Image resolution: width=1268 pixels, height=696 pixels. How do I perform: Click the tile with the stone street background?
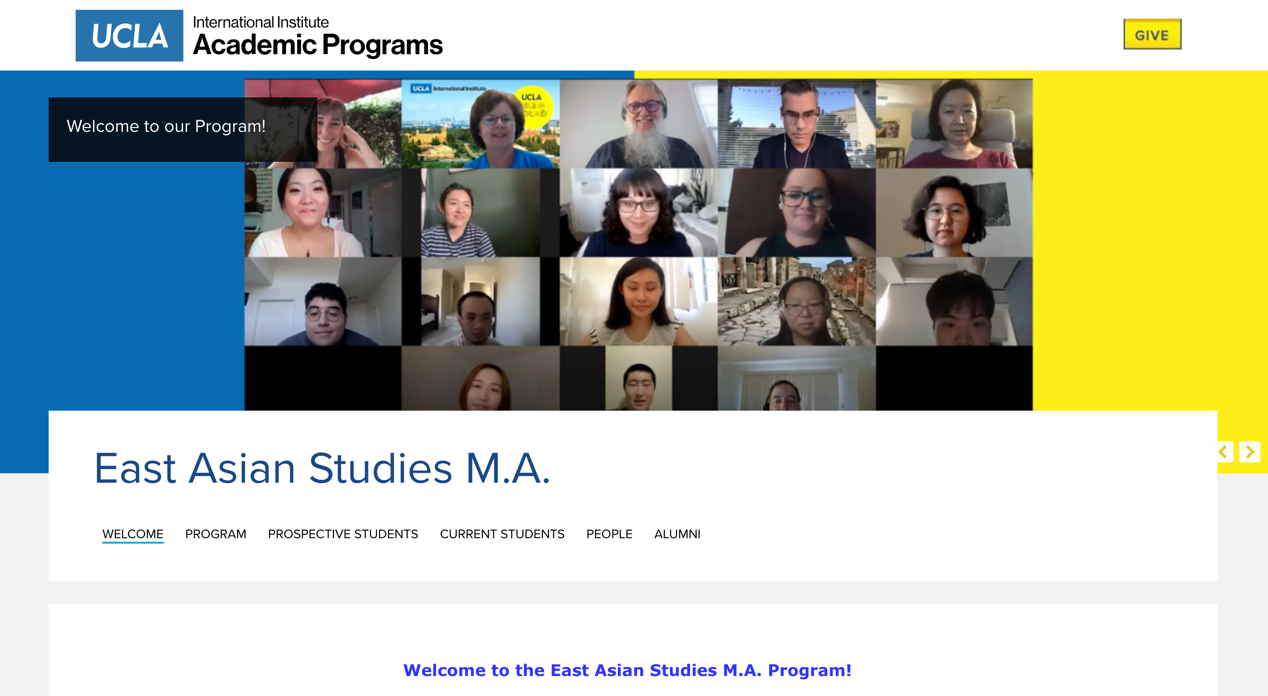click(x=796, y=302)
